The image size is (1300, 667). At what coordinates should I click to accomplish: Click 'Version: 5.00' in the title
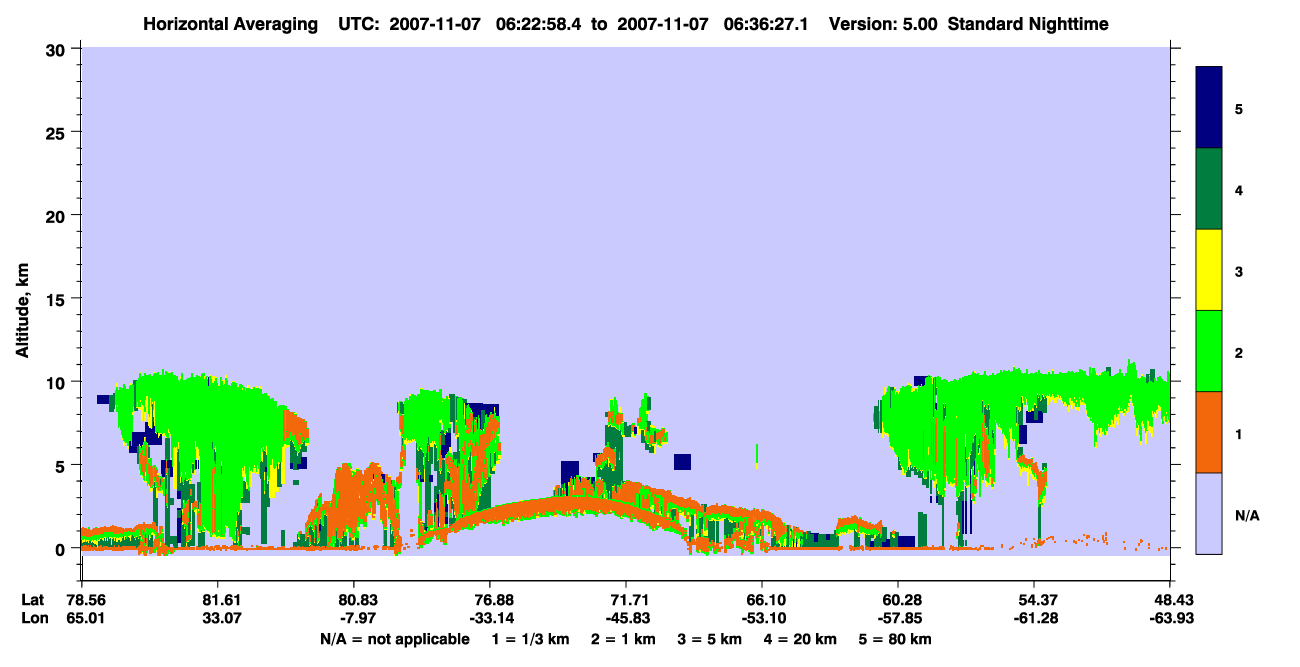tap(884, 24)
